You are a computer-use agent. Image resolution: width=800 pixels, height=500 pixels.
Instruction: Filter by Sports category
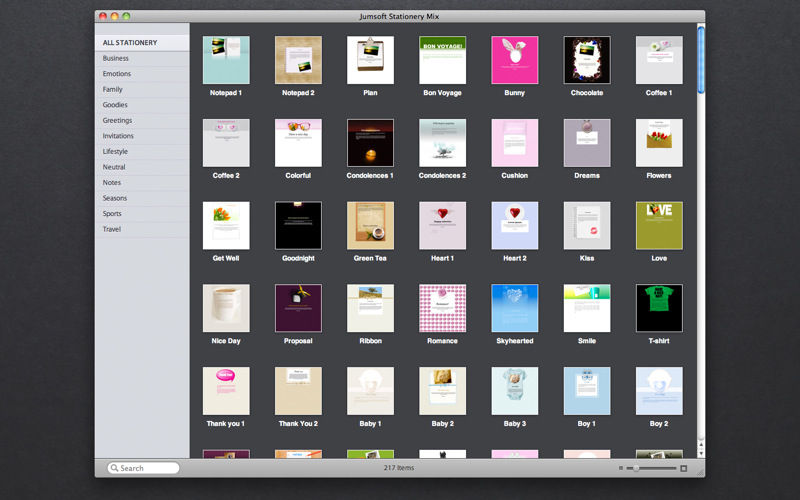[x=142, y=214]
